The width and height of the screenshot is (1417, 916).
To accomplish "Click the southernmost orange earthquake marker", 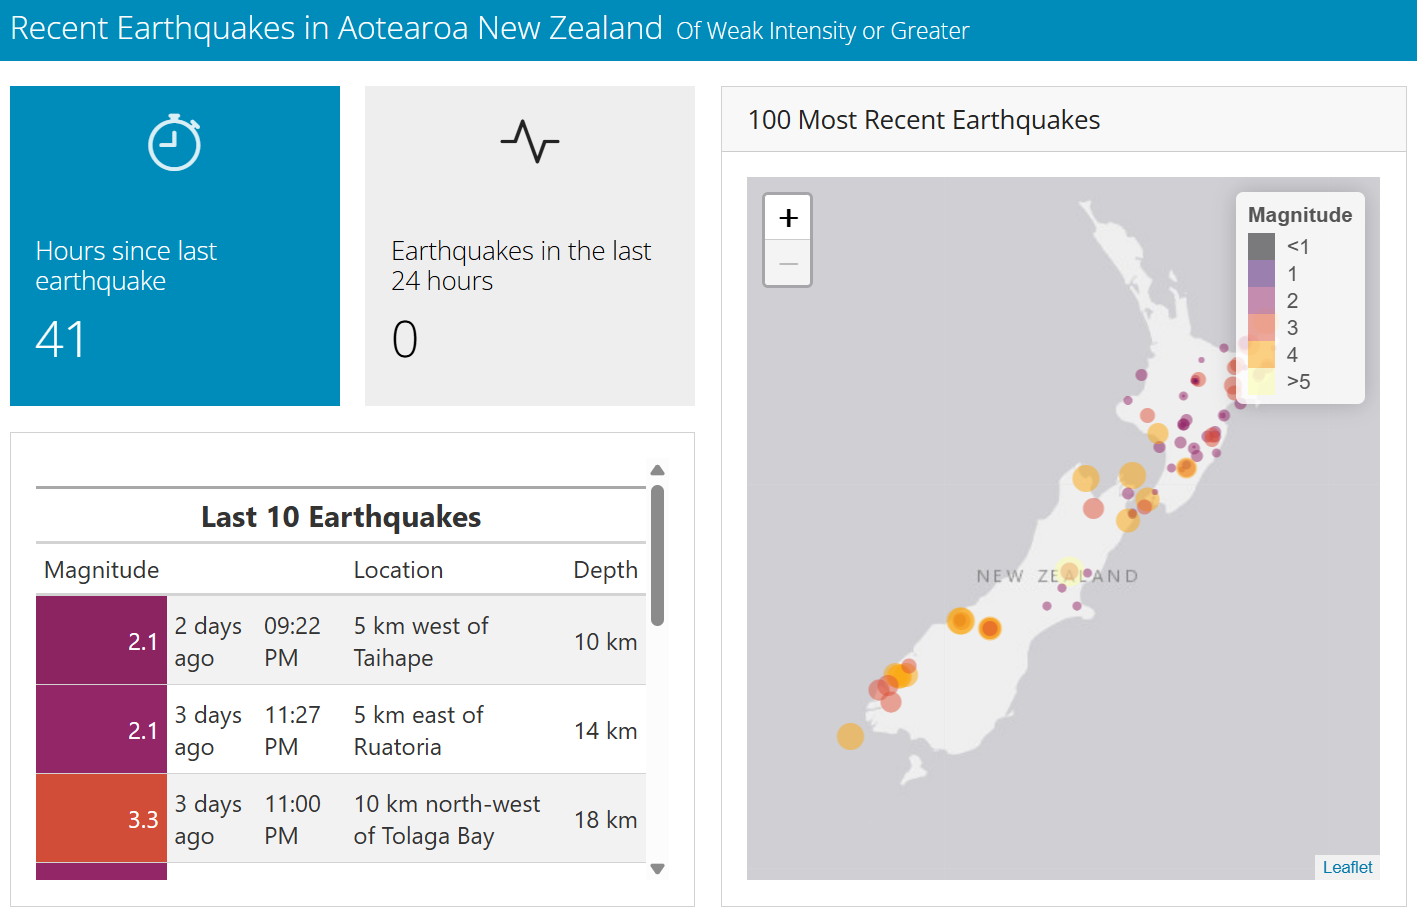I will click(850, 736).
